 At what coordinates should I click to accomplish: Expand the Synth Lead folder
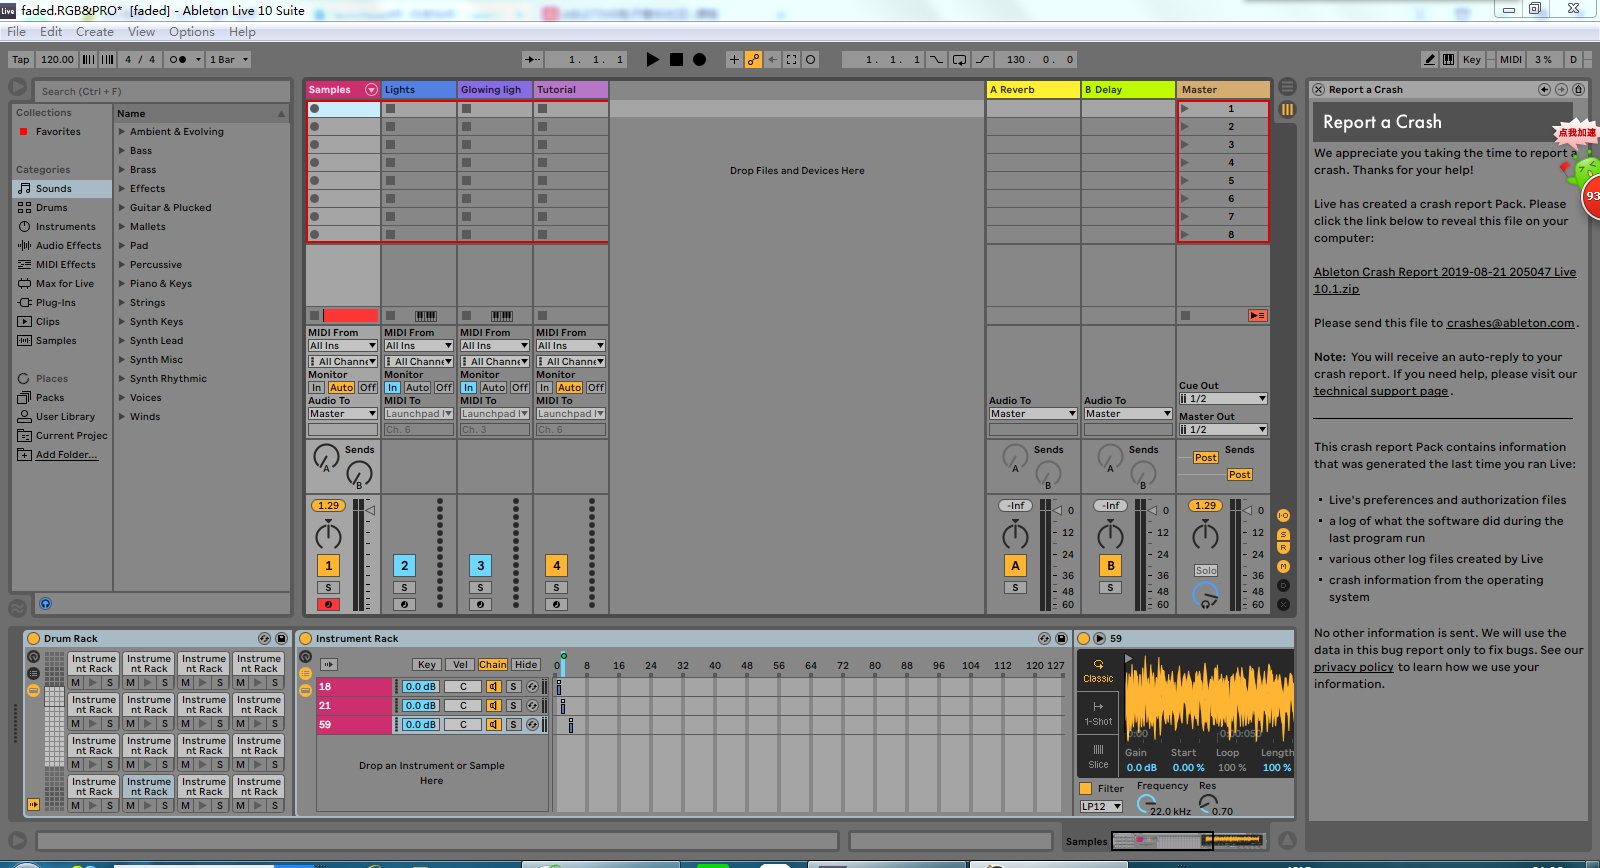click(x=122, y=341)
